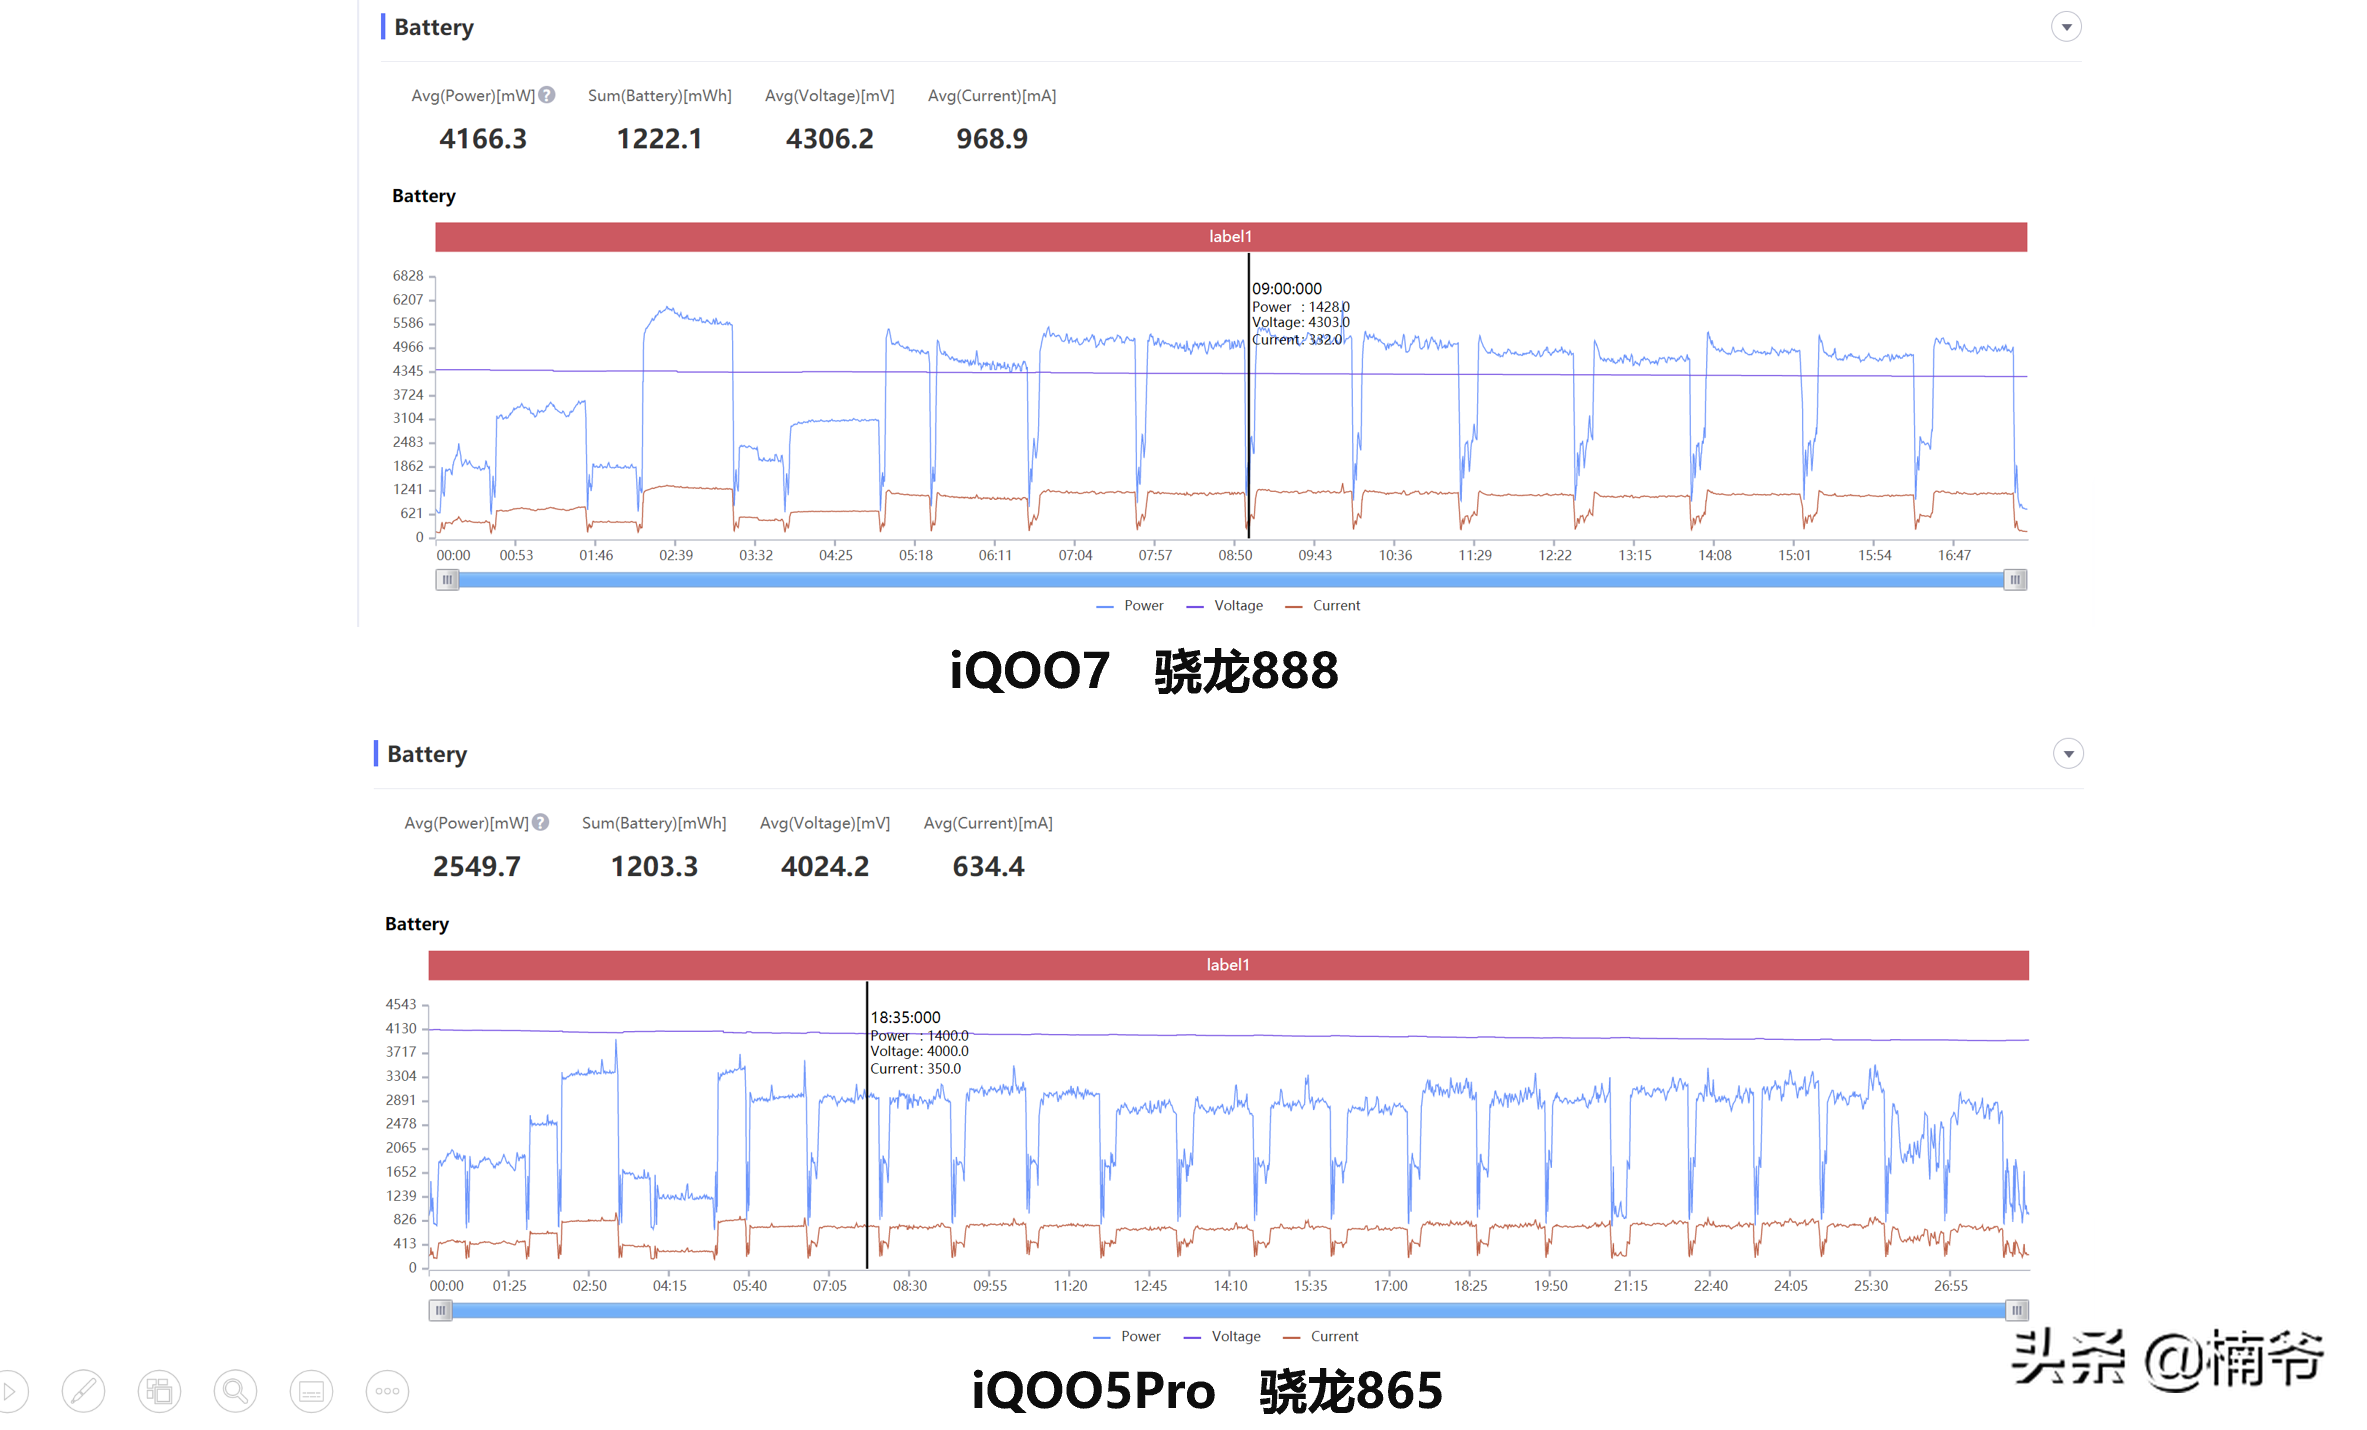Click the label1 banner above the iQOO5Pro chart
This screenshot has width=2367, height=1430.
point(1227,964)
